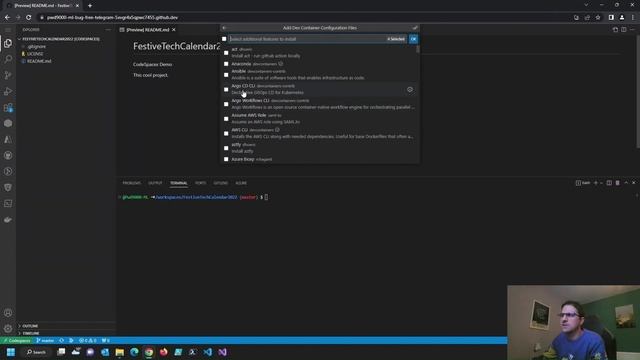The width and height of the screenshot is (640, 360).
Task: Open the Accounts menu in activity bar
Action: [x=8, y=313]
